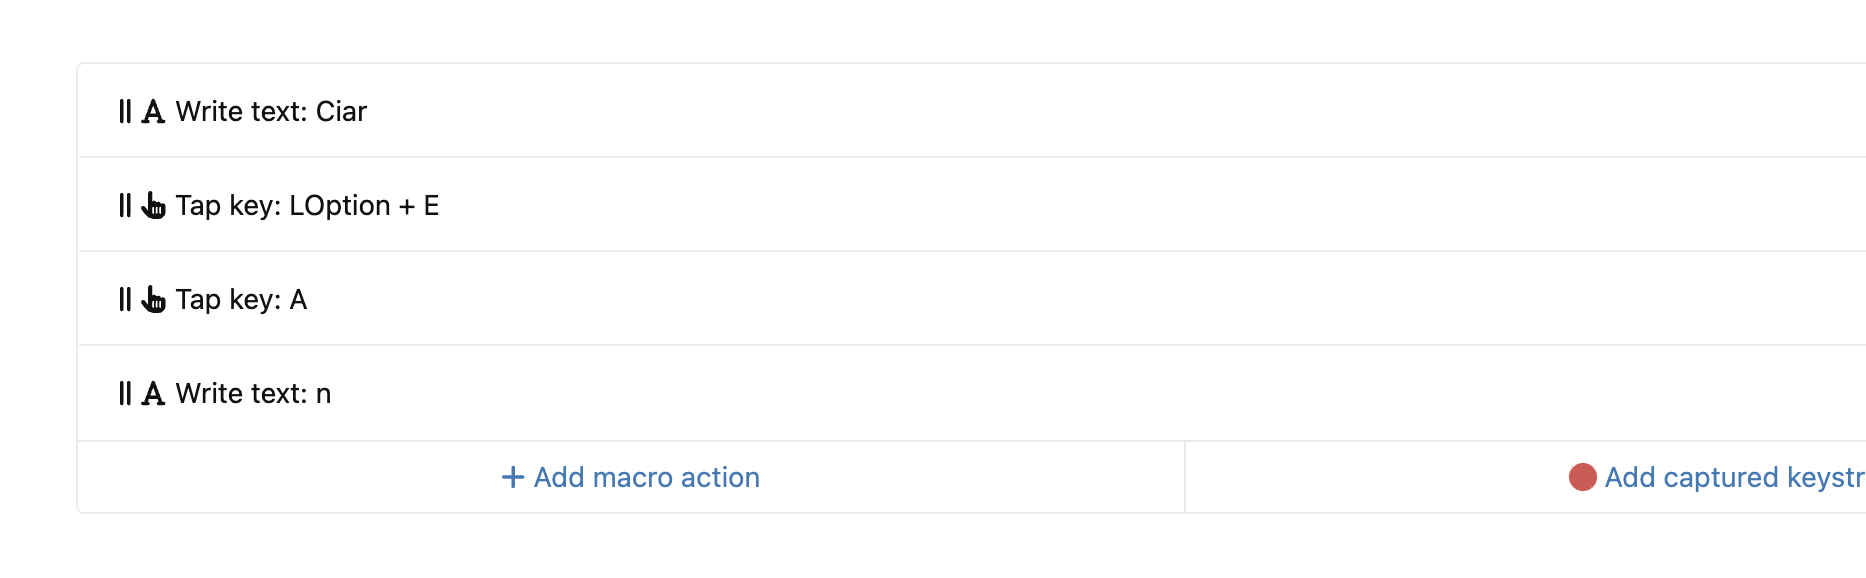Open the 'Tap key: LOption + E' action

pyautogui.click(x=307, y=205)
